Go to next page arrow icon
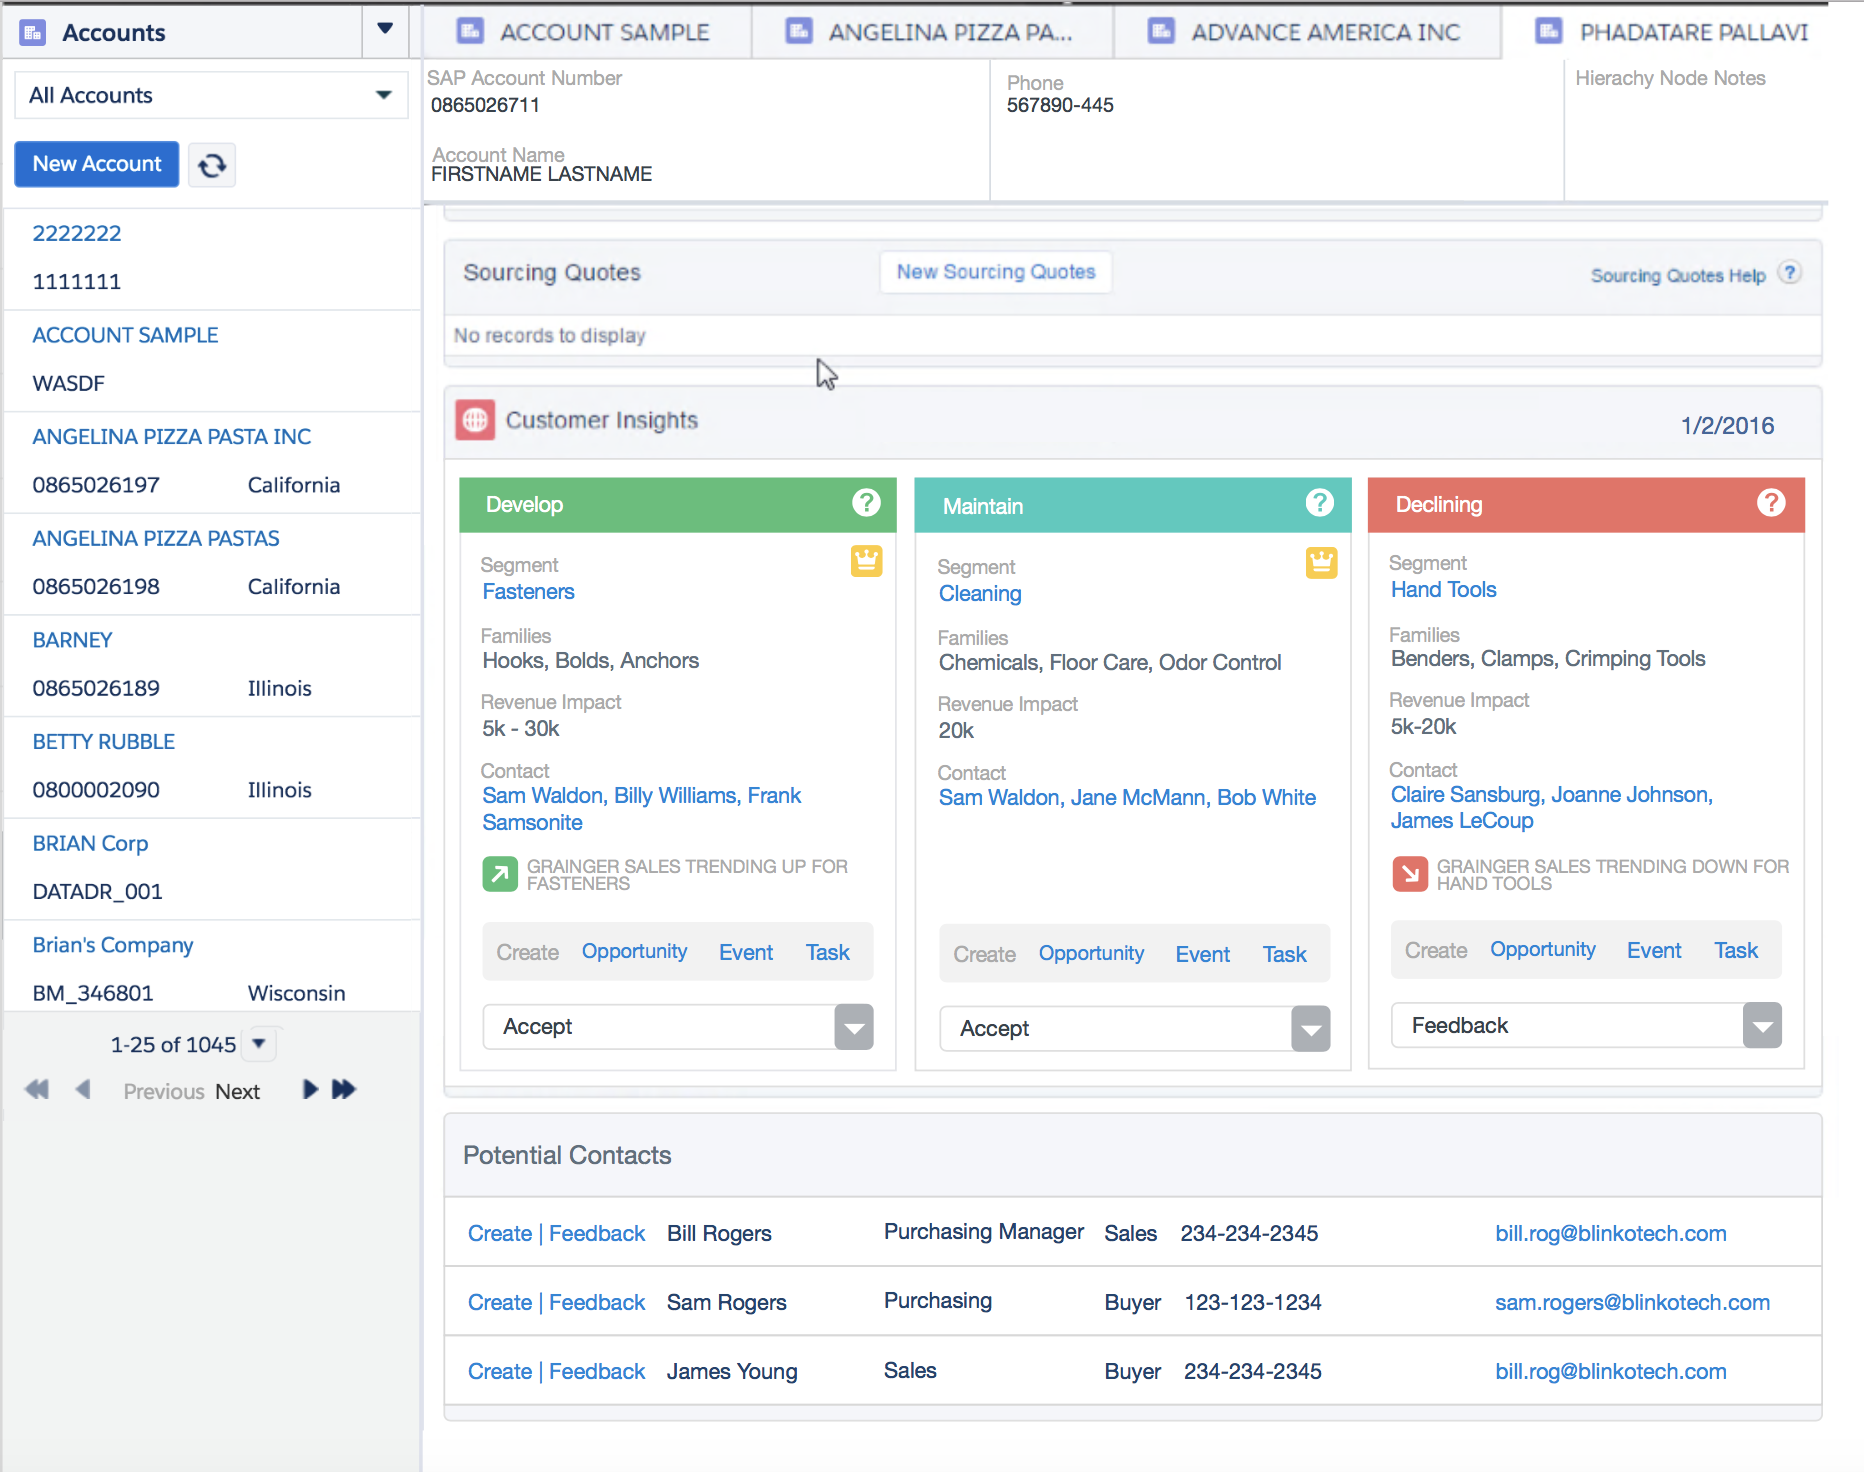The image size is (1864, 1472). pyautogui.click(x=310, y=1089)
